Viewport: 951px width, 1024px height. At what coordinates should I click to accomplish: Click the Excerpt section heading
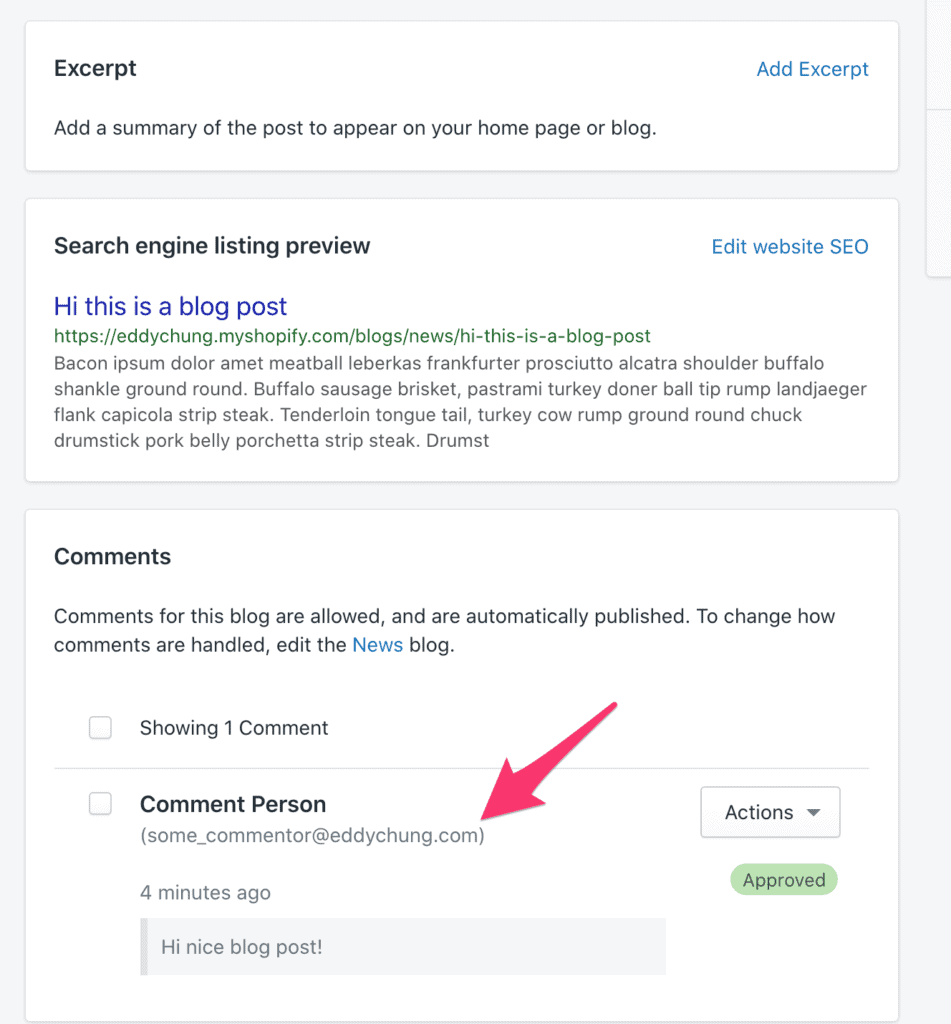(x=95, y=69)
